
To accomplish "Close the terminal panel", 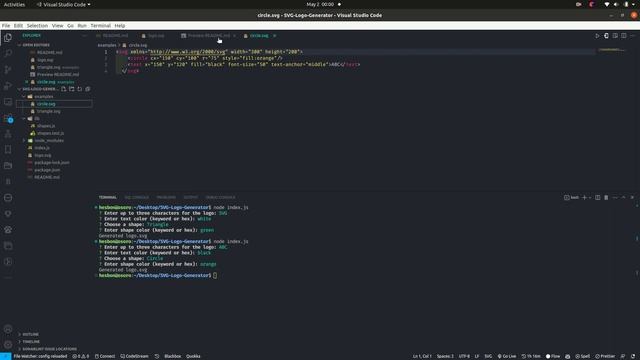I will (632, 198).
